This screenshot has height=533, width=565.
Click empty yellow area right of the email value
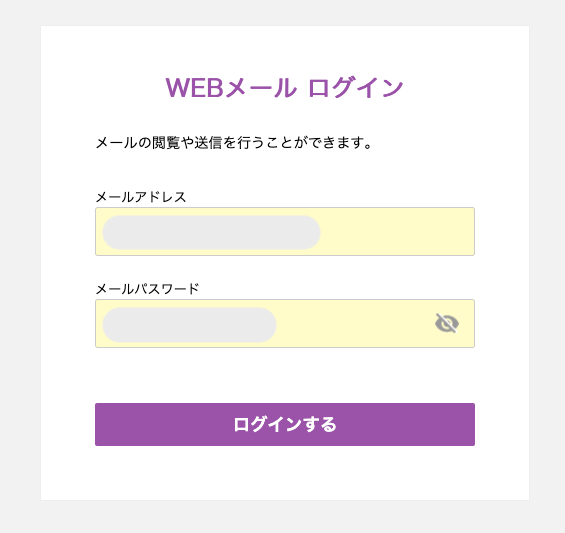[396, 231]
